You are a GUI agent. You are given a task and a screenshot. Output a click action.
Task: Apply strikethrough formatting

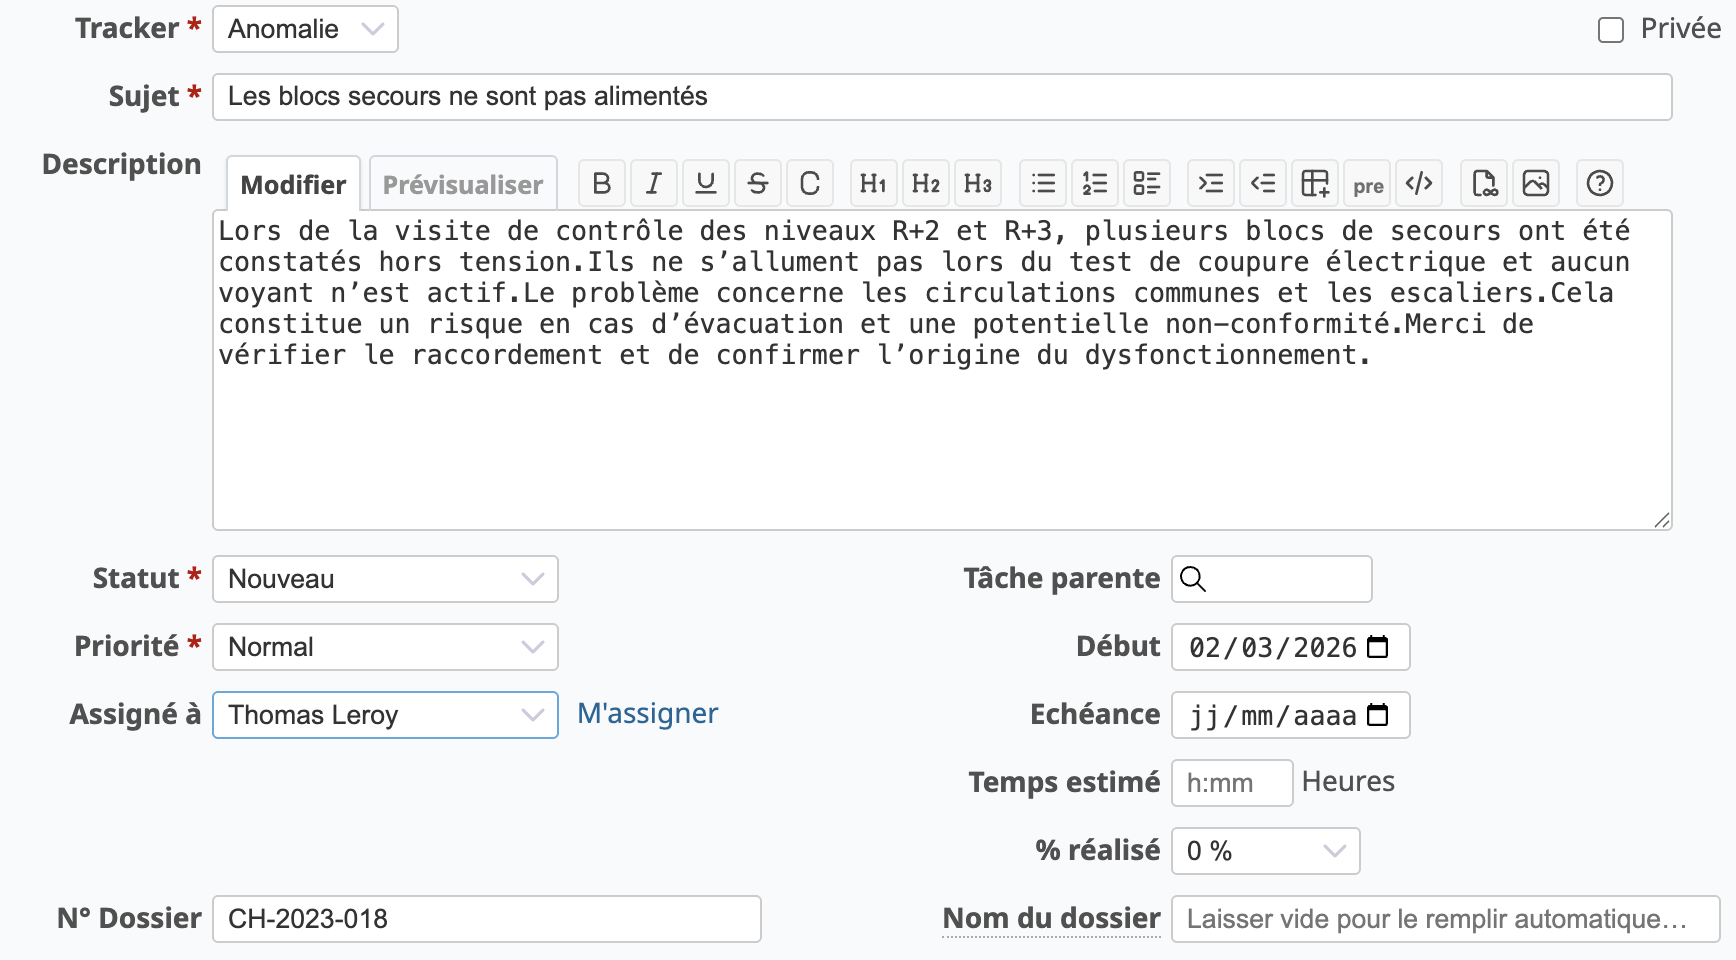pos(758,184)
